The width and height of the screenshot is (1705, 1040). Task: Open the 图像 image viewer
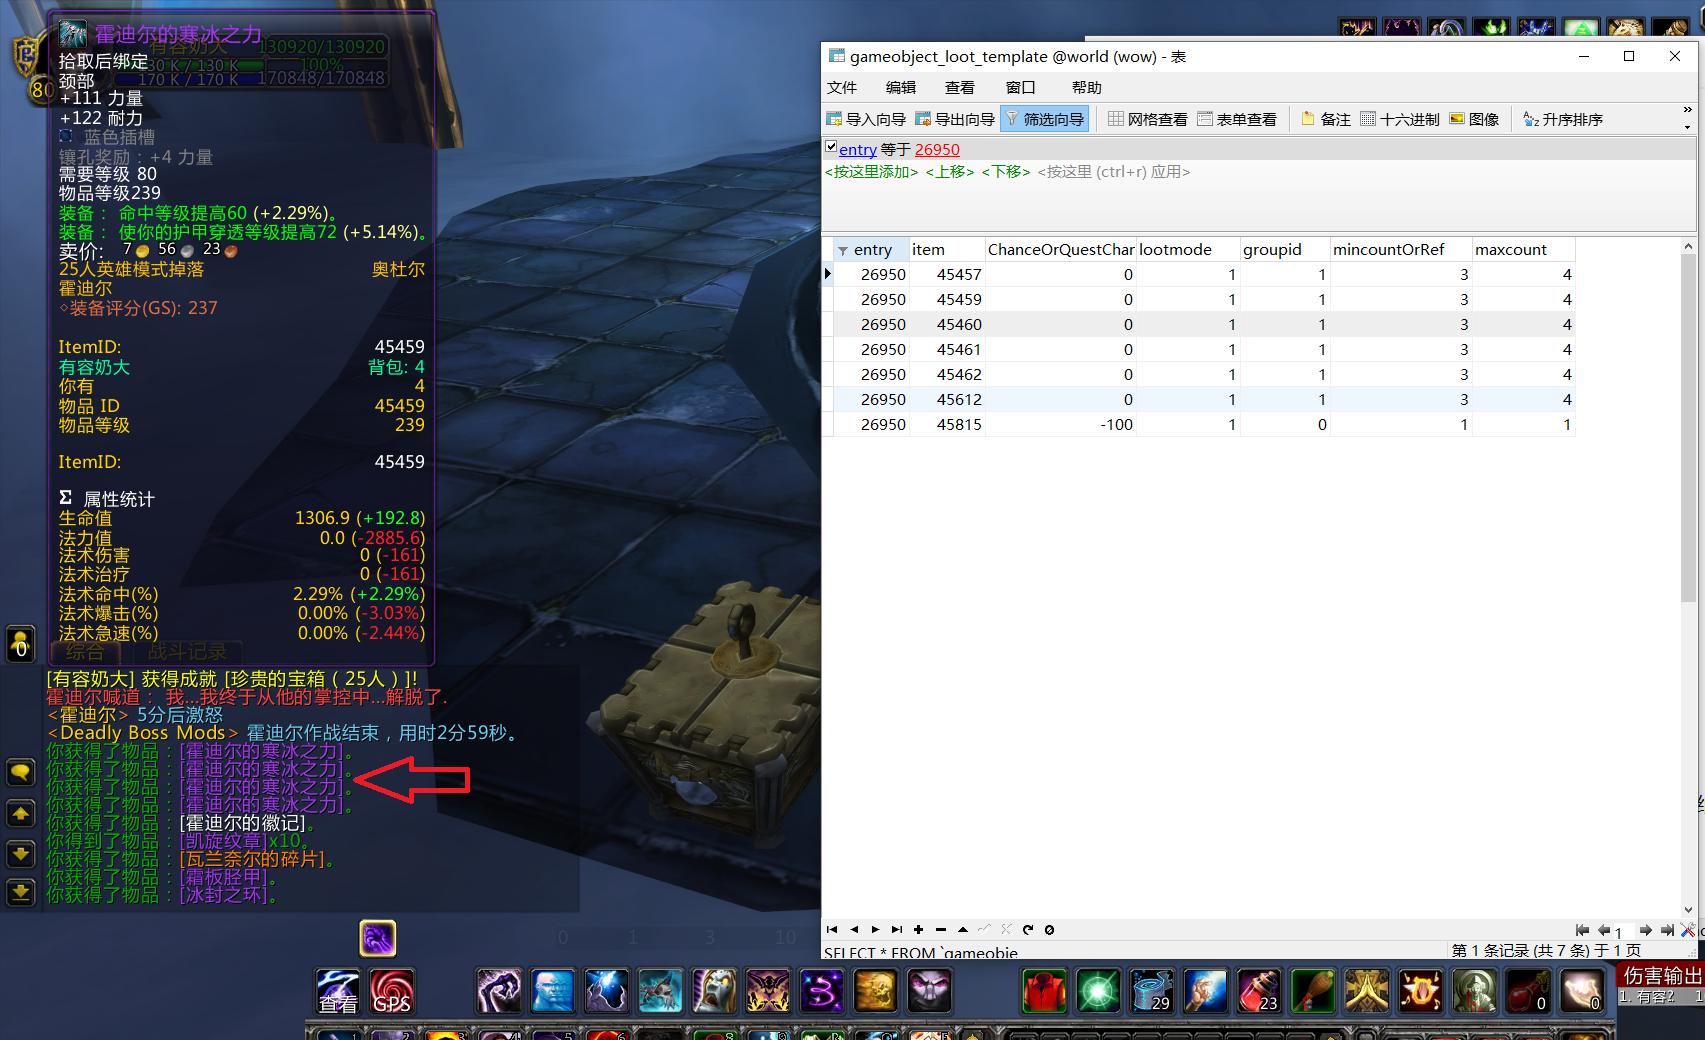pos(1475,120)
